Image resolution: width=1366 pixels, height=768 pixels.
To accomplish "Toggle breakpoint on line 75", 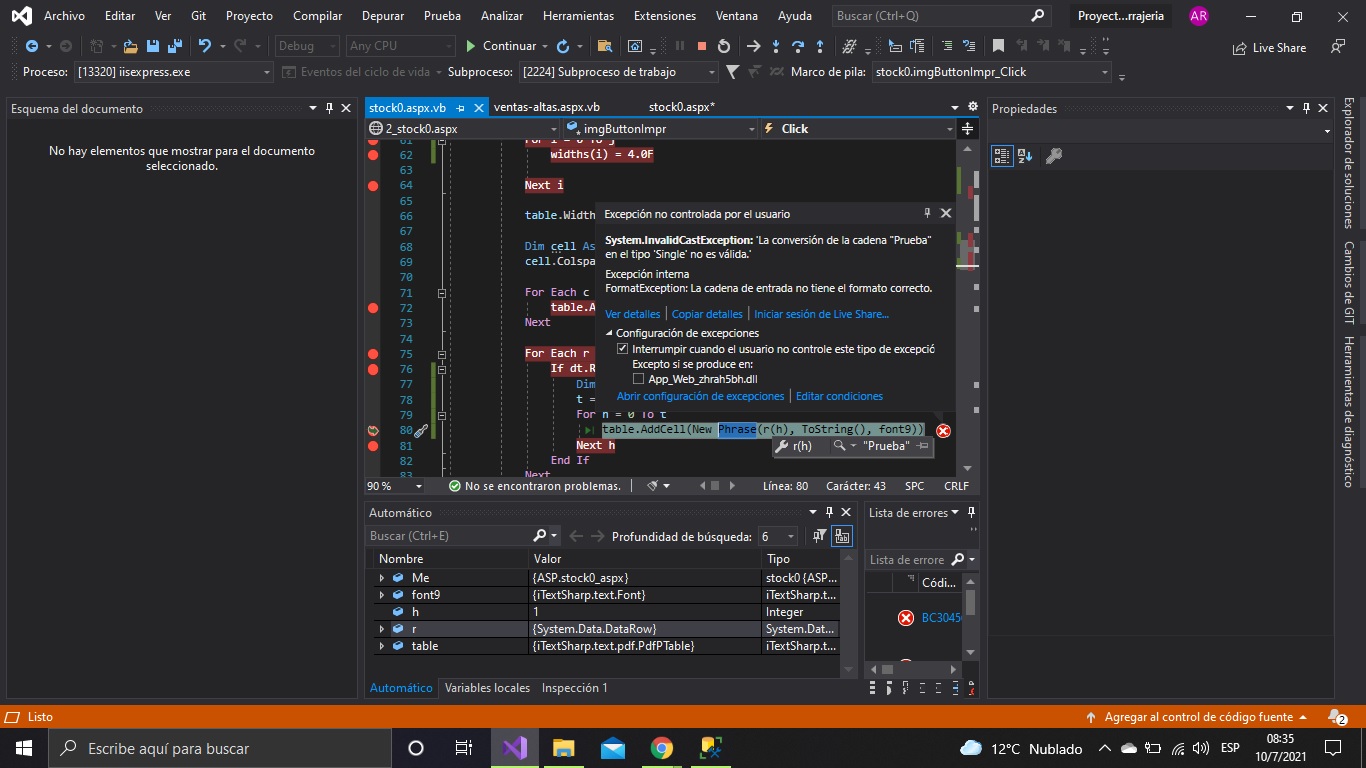I will (373, 354).
